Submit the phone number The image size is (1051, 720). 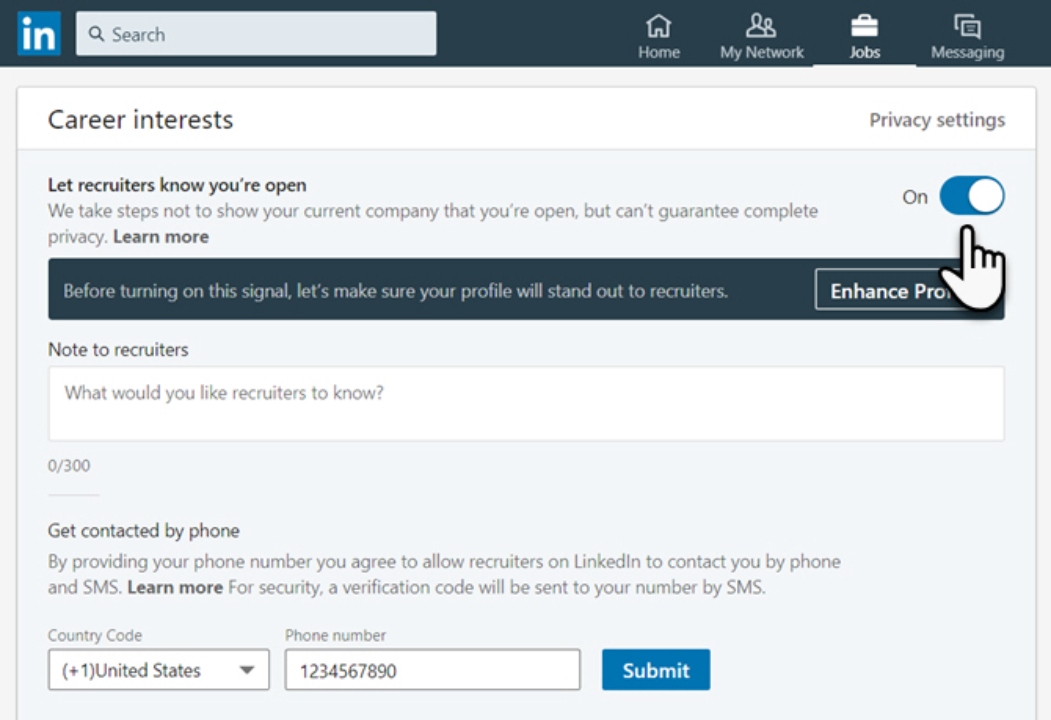point(656,670)
